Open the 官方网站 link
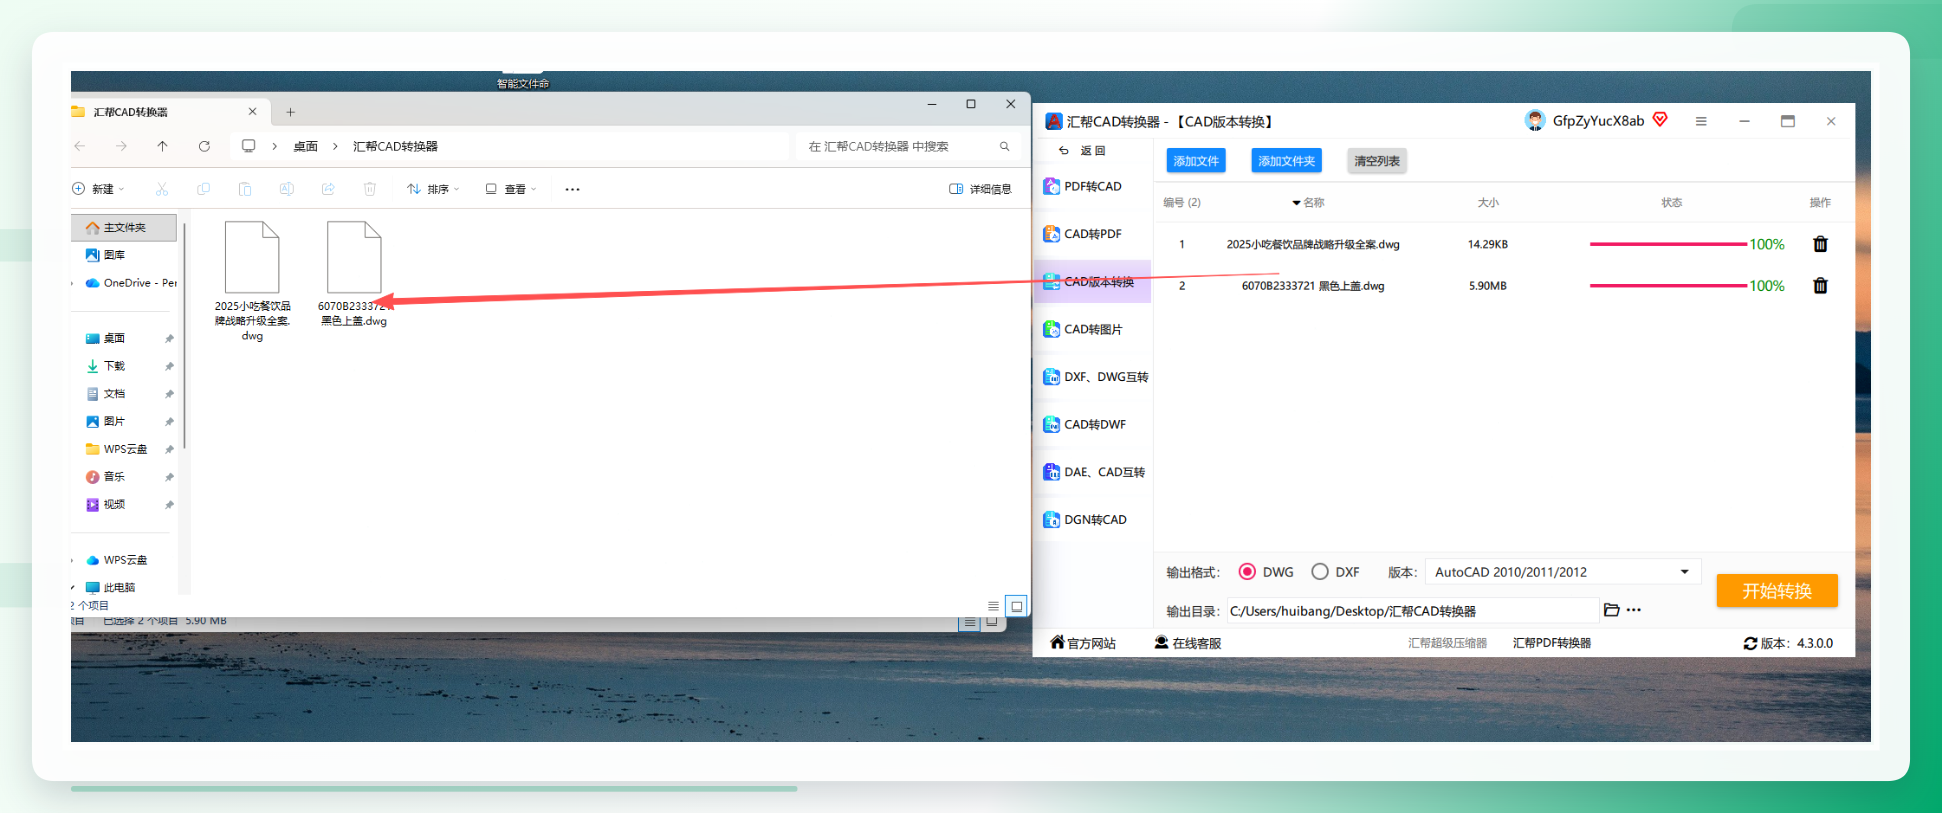The image size is (1942, 813). tap(1083, 644)
